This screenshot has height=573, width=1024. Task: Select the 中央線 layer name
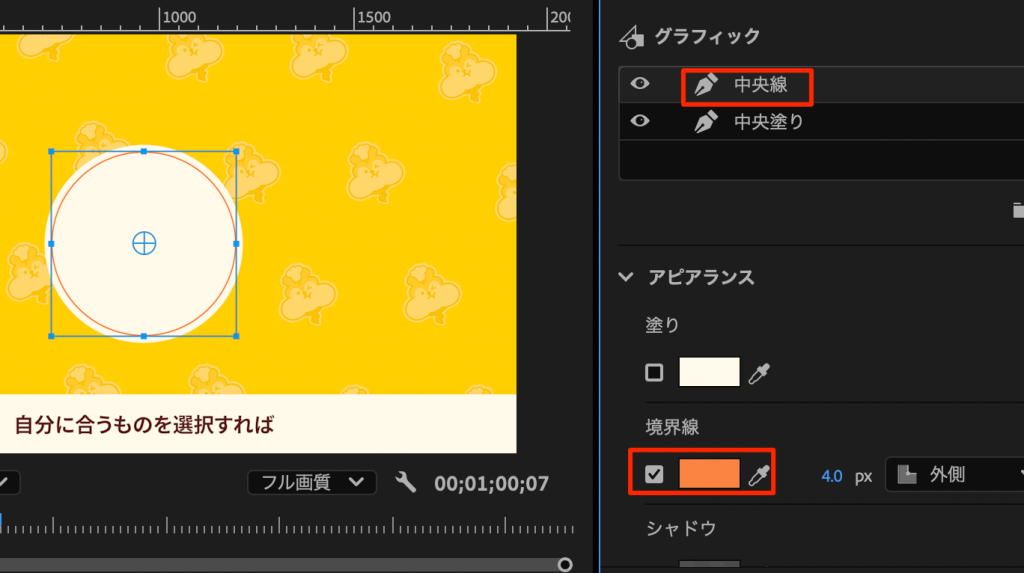click(761, 86)
